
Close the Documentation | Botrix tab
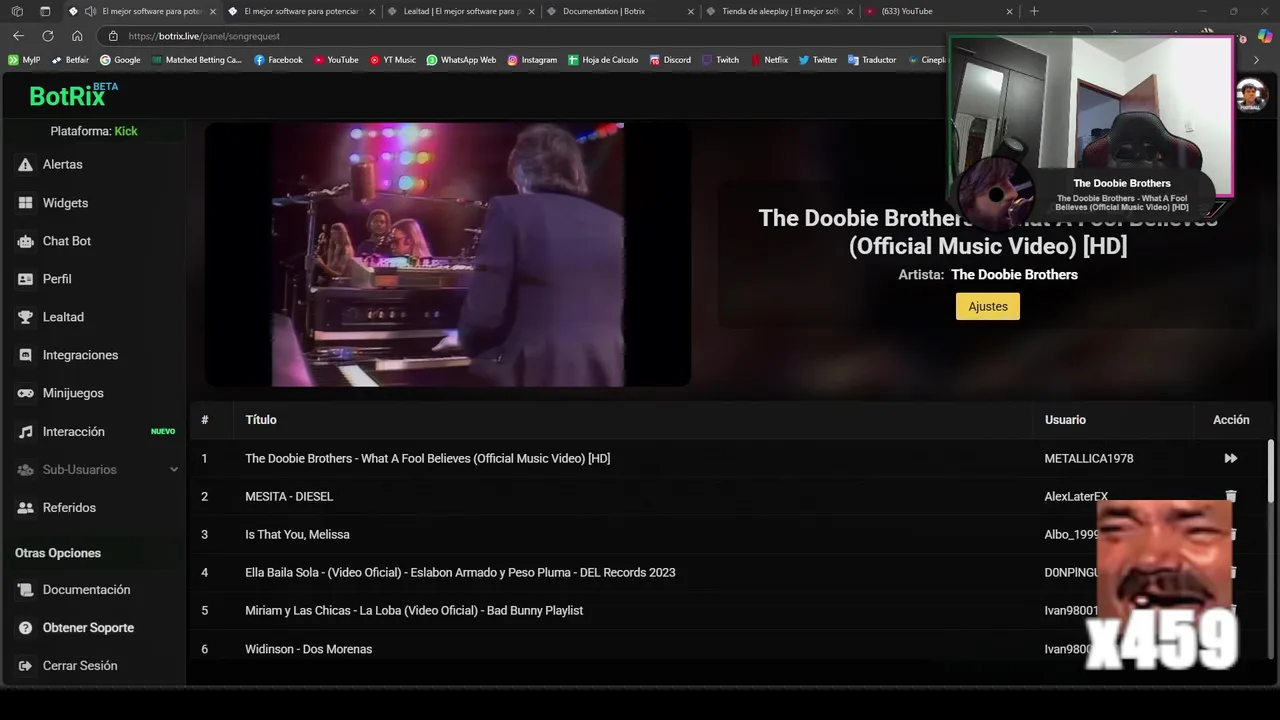pos(691,11)
